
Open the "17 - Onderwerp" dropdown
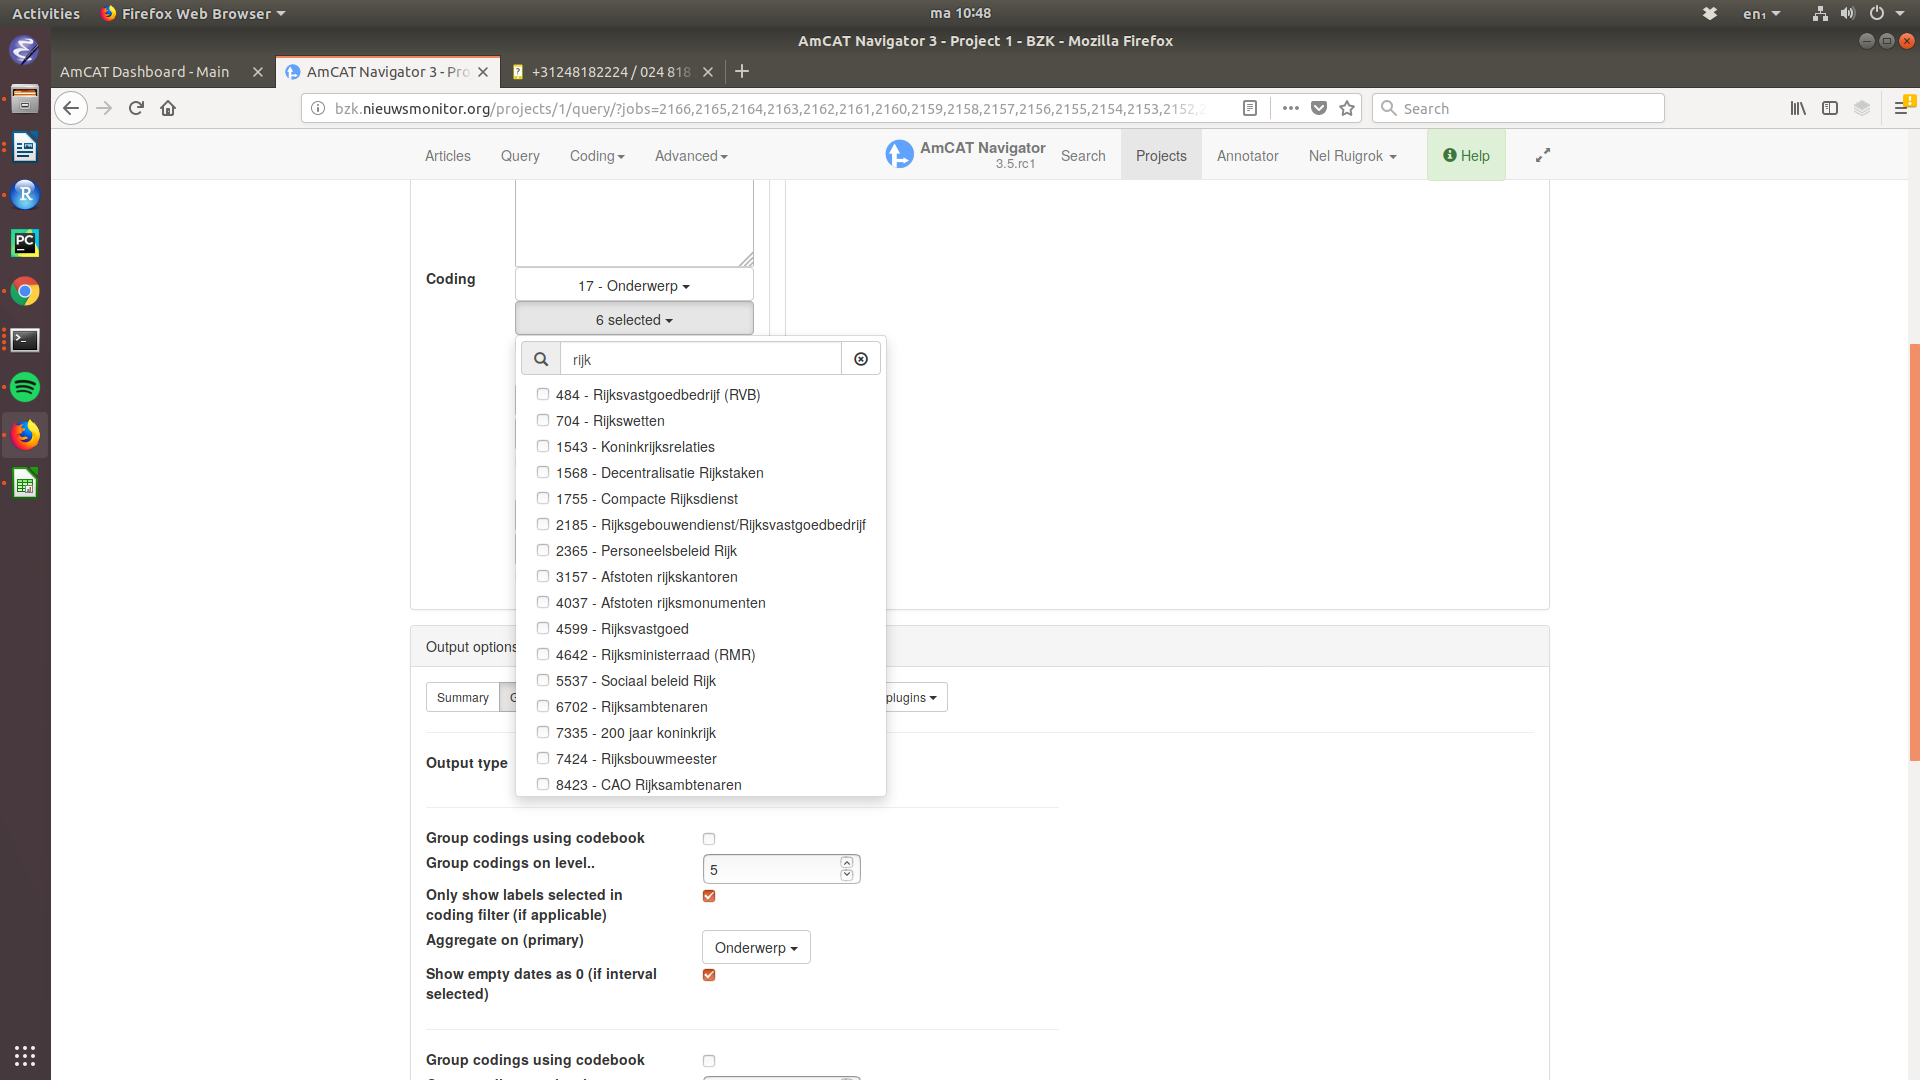click(x=633, y=286)
